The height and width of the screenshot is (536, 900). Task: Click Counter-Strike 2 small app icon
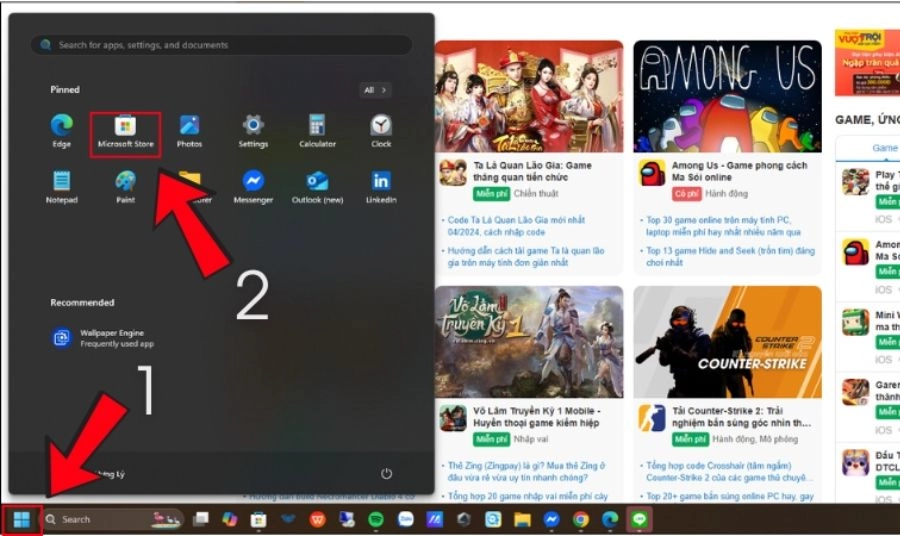pos(652,418)
